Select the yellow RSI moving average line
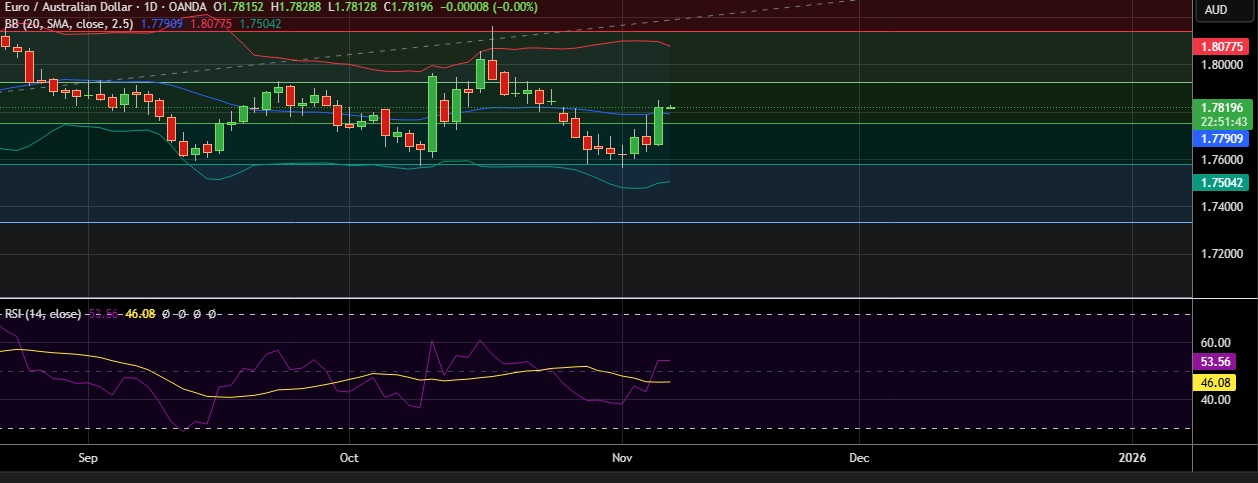Viewport: 1258px width, 483px height. [335, 376]
